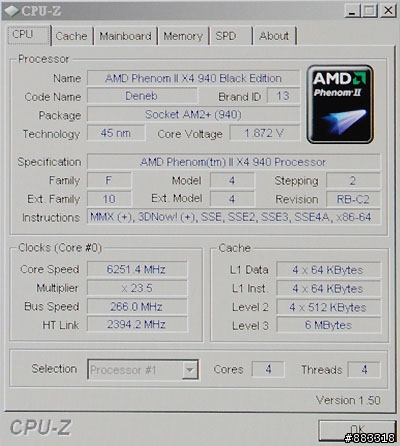Click the Level 2 value 4 x 512 KBytes

point(328,307)
